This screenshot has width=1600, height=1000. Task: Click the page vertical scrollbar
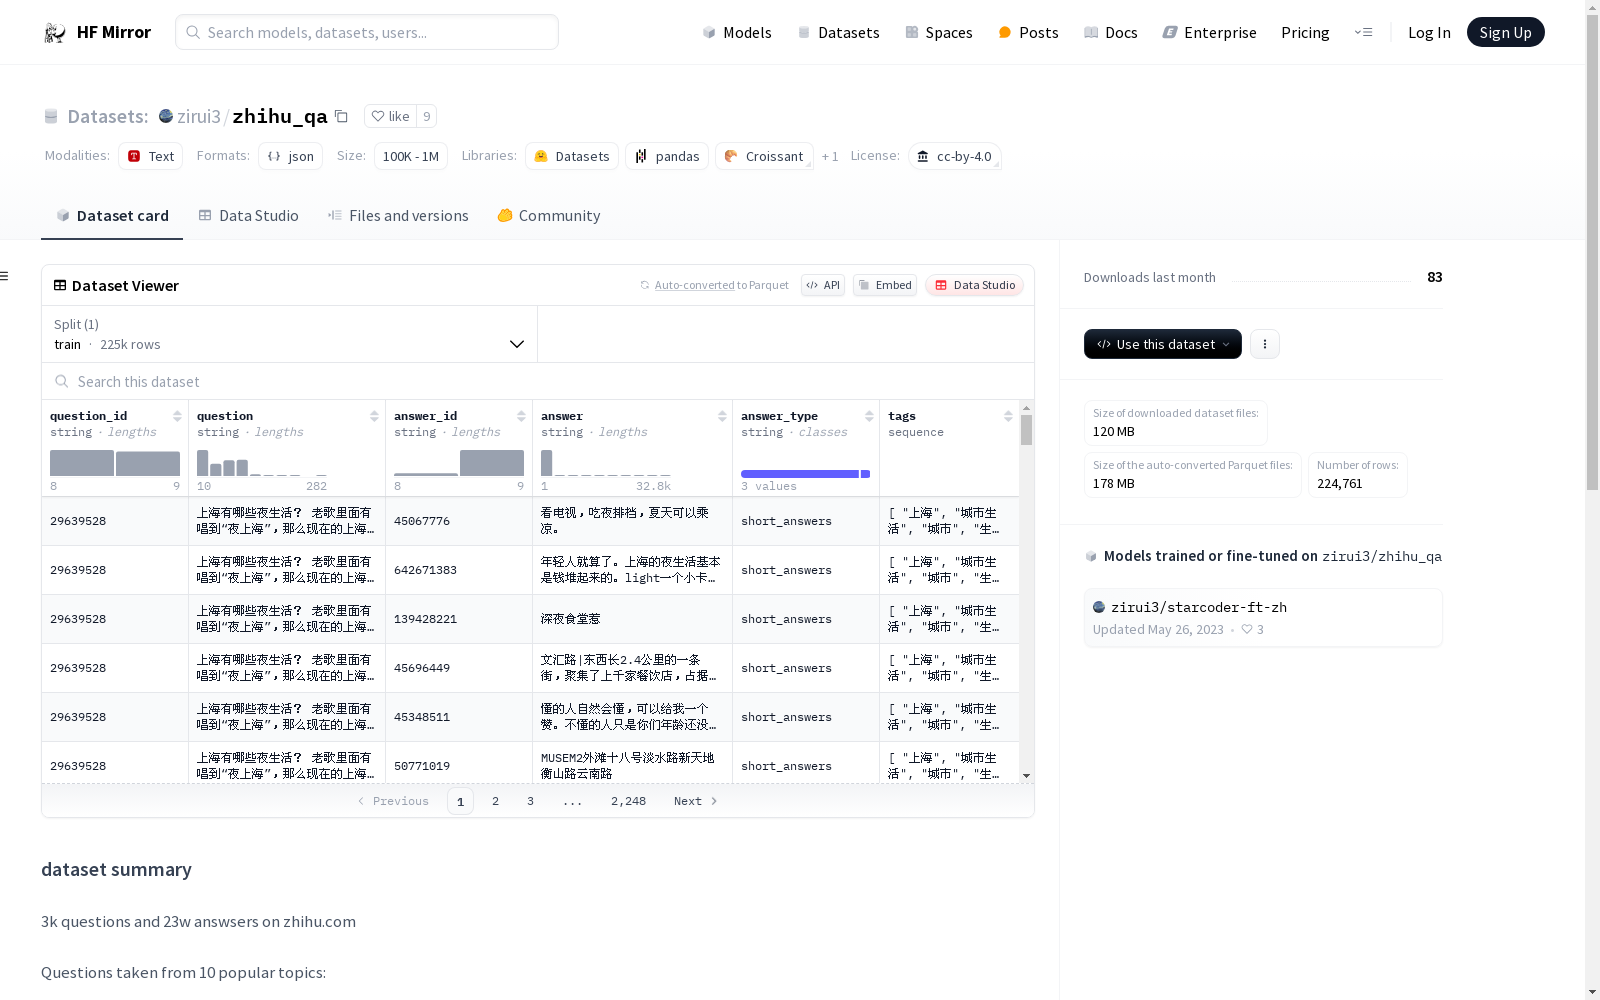click(1592, 250)
